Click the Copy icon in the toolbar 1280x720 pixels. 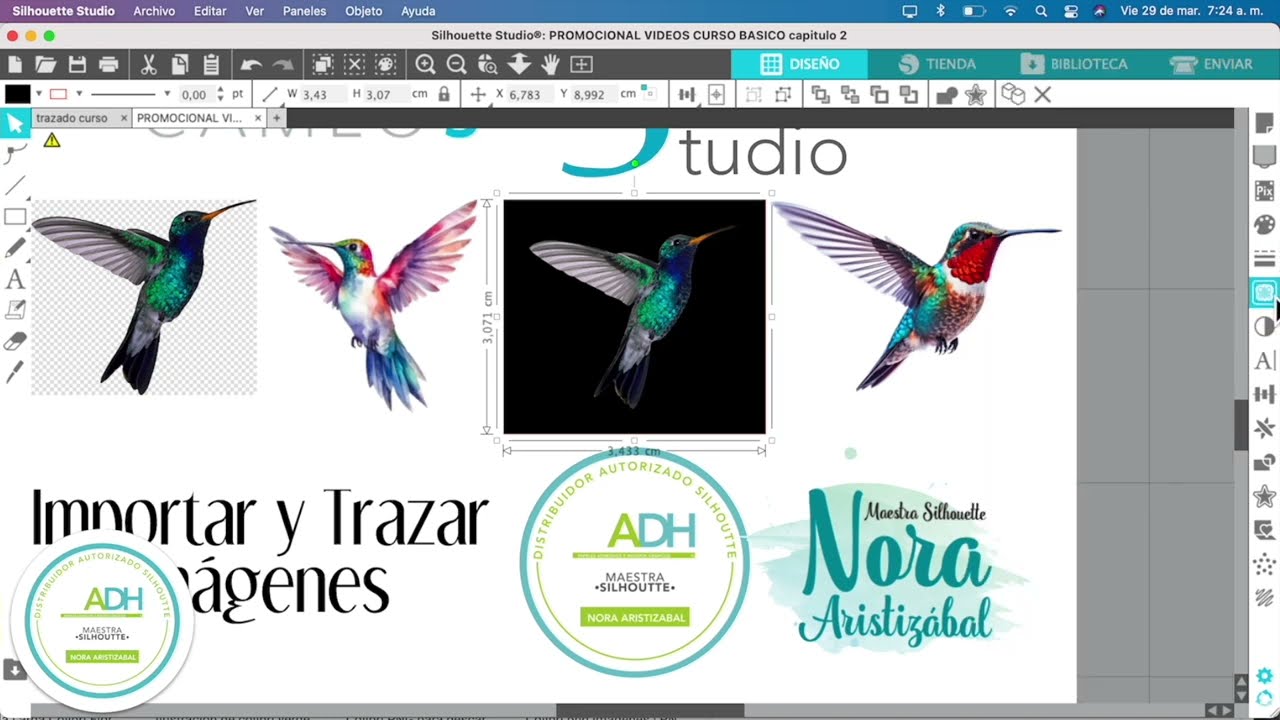pyautogui.click(x=179, y=64)
